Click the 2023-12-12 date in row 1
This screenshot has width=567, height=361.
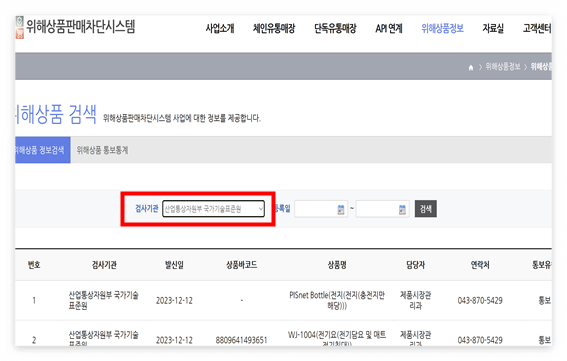[174, 301]
